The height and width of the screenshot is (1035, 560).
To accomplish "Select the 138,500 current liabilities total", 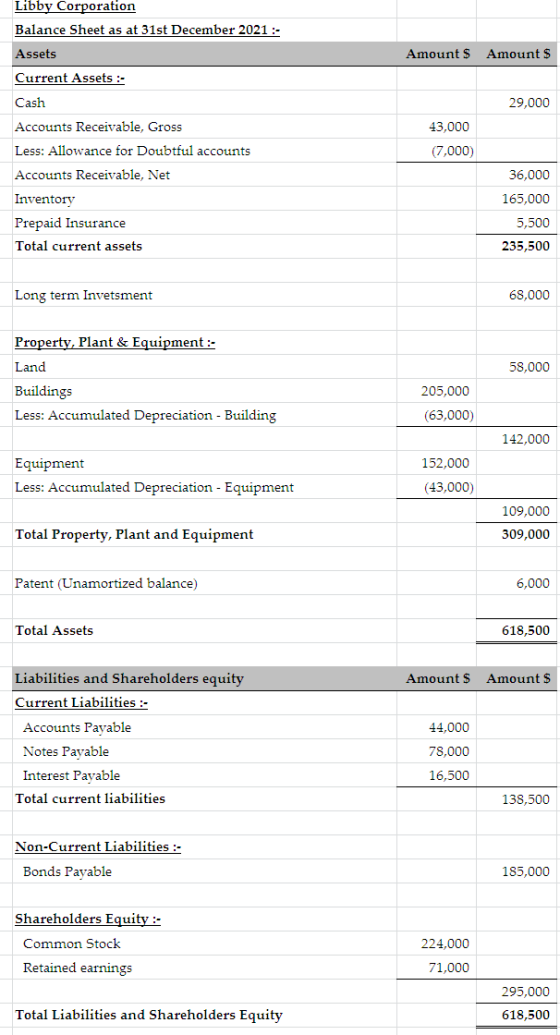I will pos(526,800).
